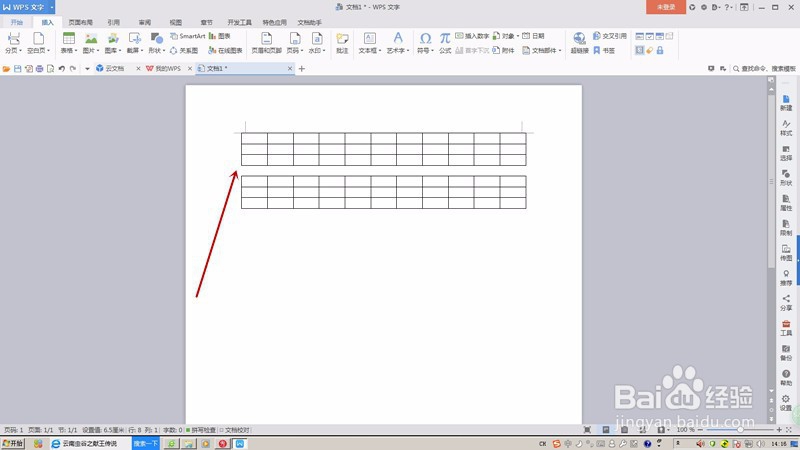
Task: Click the lock icon in the ribbon
Action: point(660,51)
